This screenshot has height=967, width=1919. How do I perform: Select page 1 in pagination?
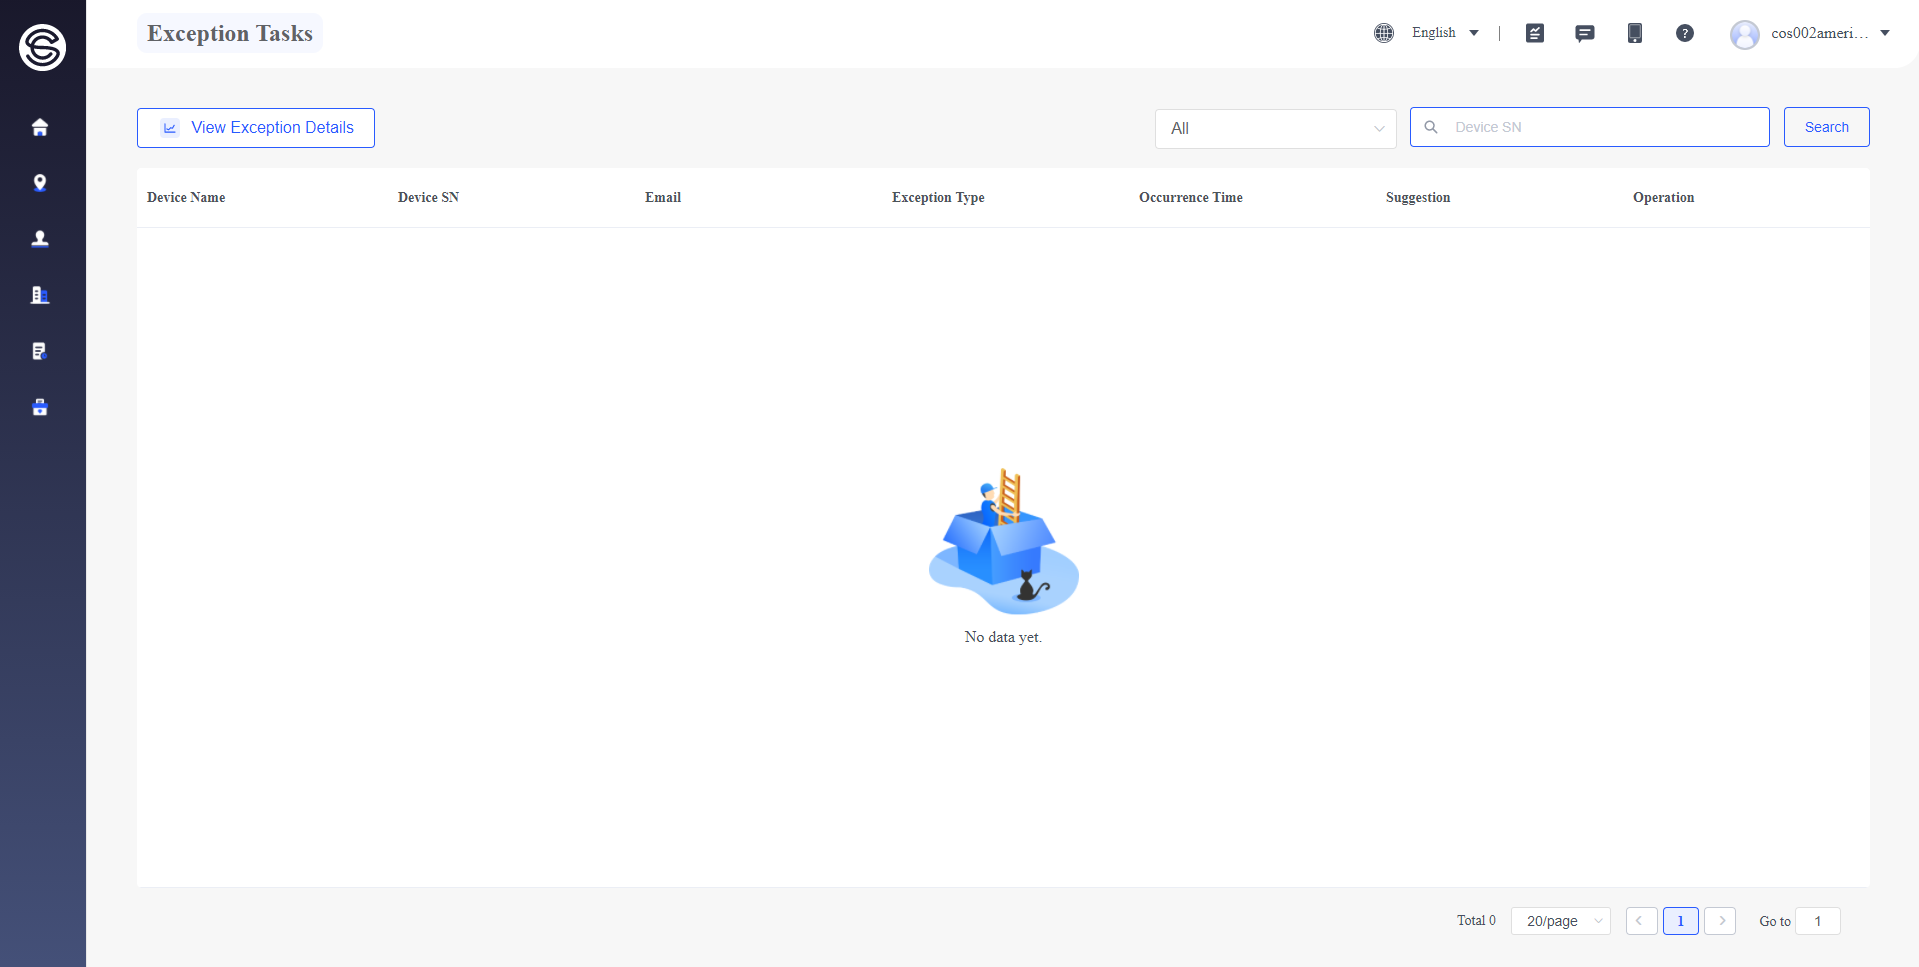coord(1681,921)
